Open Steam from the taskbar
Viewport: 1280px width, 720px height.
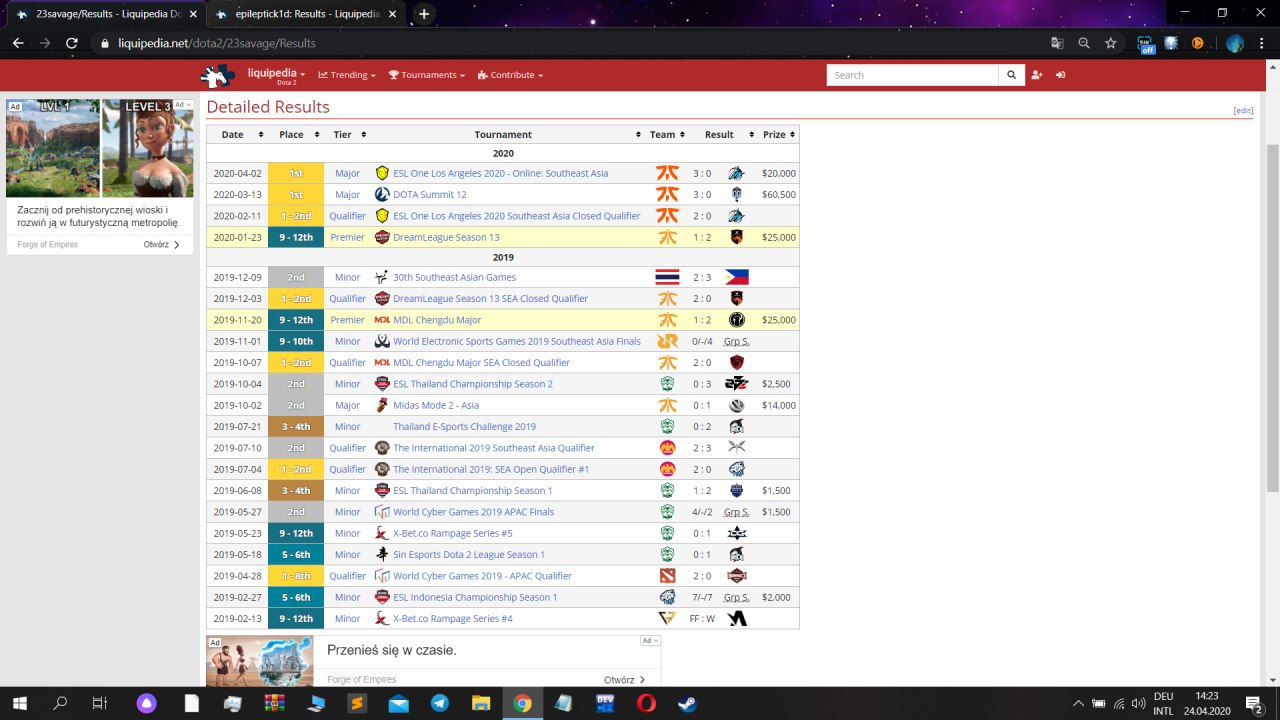(x=687, y=703)
